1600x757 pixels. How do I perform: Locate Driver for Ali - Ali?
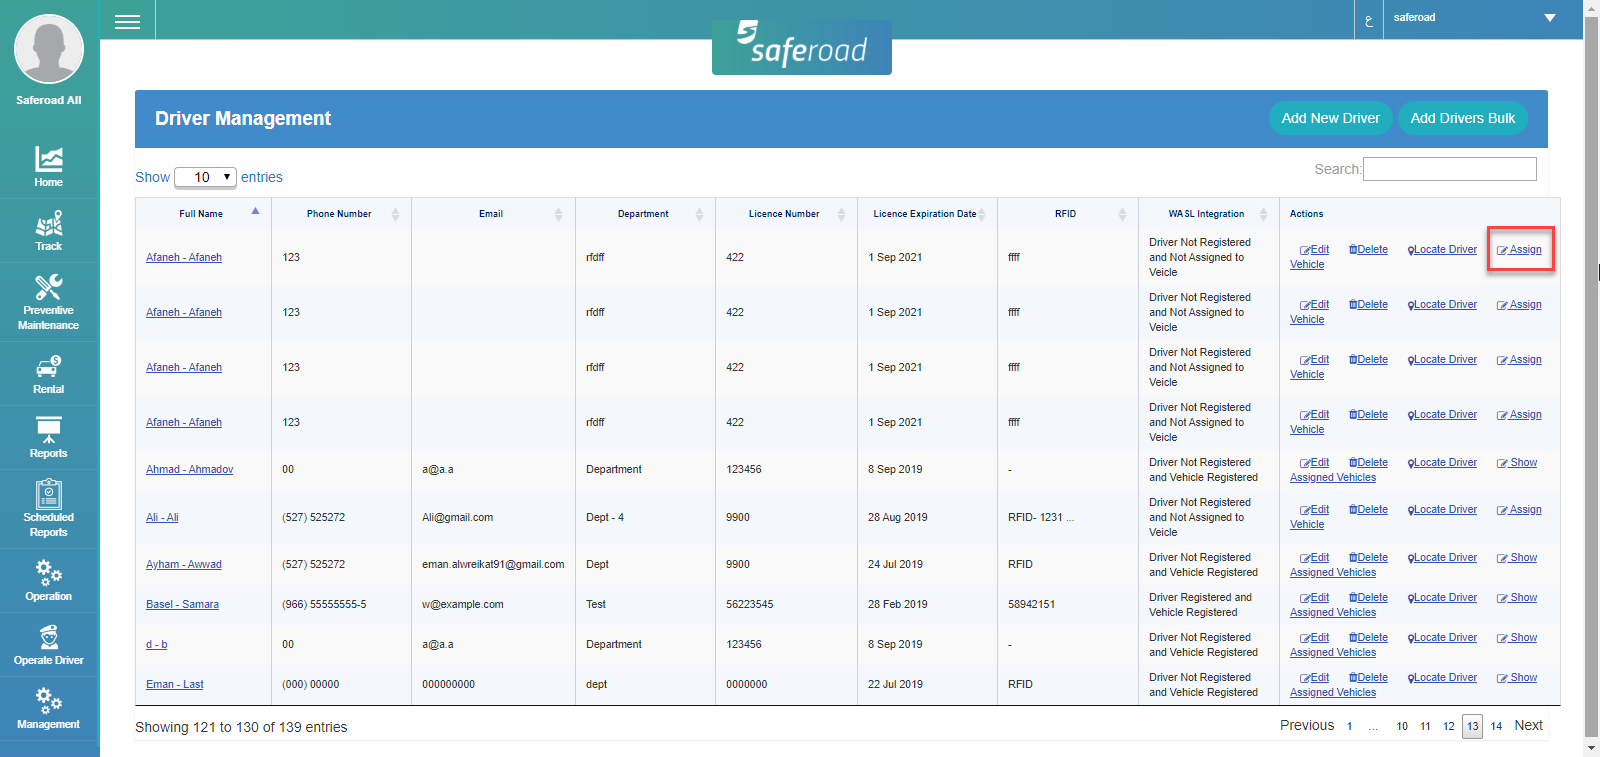tap(1442, 509)
